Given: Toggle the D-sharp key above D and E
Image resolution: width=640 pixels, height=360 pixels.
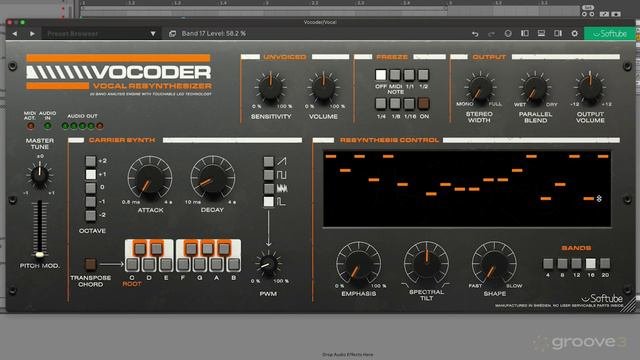Looking at the screenshot, I should tap(157, 249).
